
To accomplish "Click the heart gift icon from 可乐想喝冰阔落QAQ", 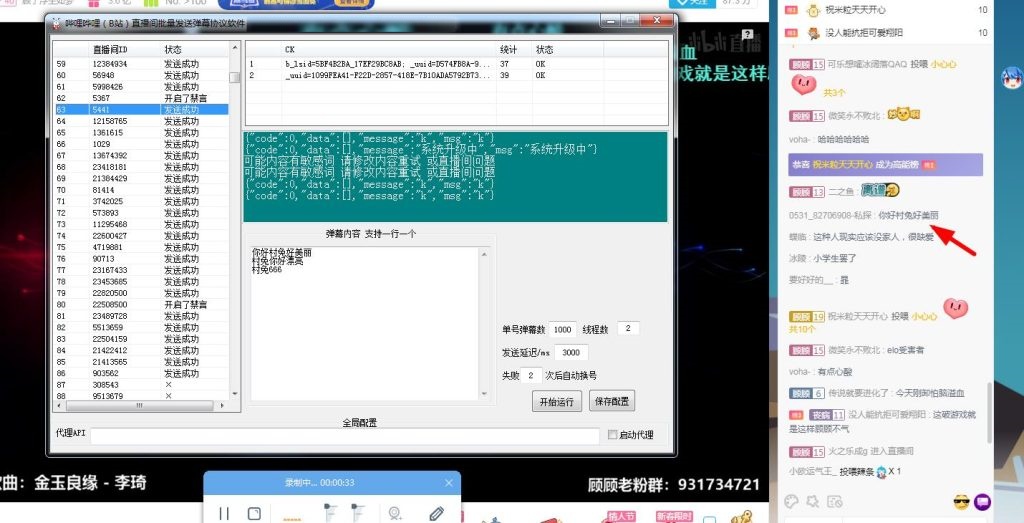I will pyautogui.click(x=804, y=85).
